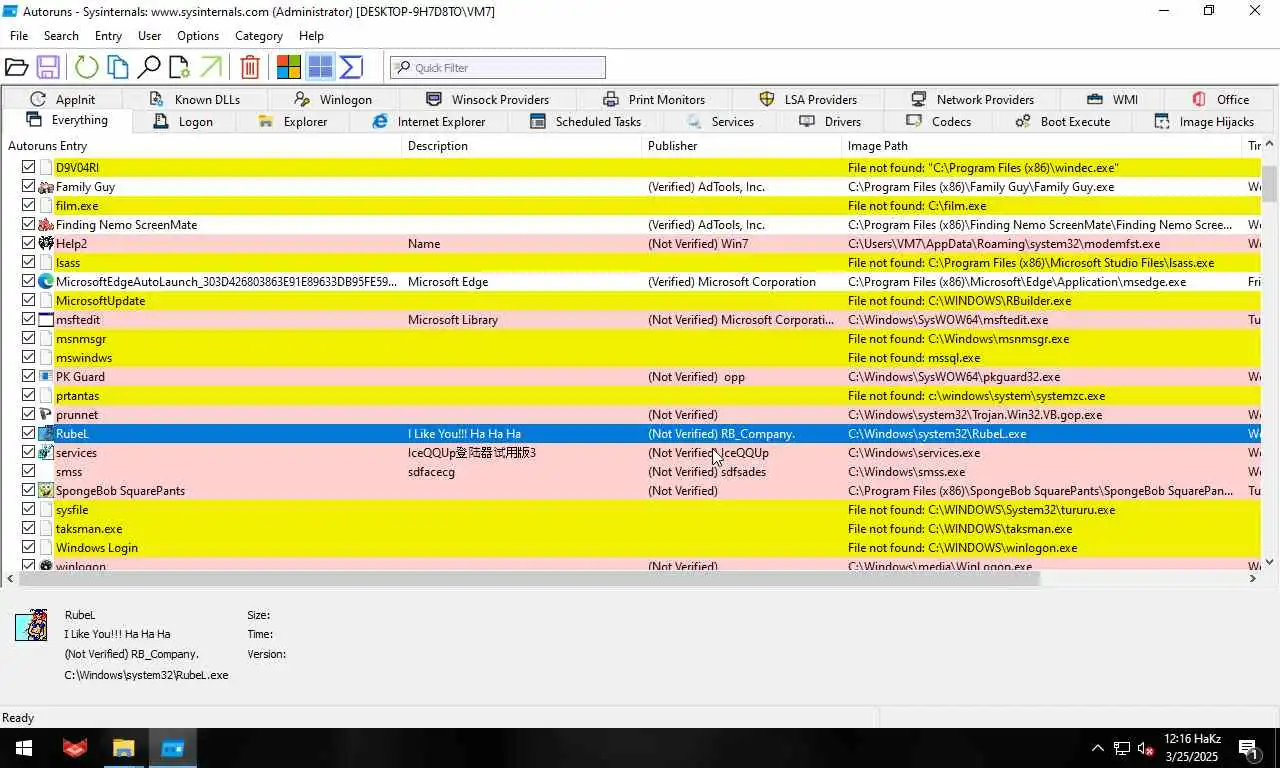Click the Open file toolbar icon
This screenshot has width=1280, height=768.
point(16,67)
